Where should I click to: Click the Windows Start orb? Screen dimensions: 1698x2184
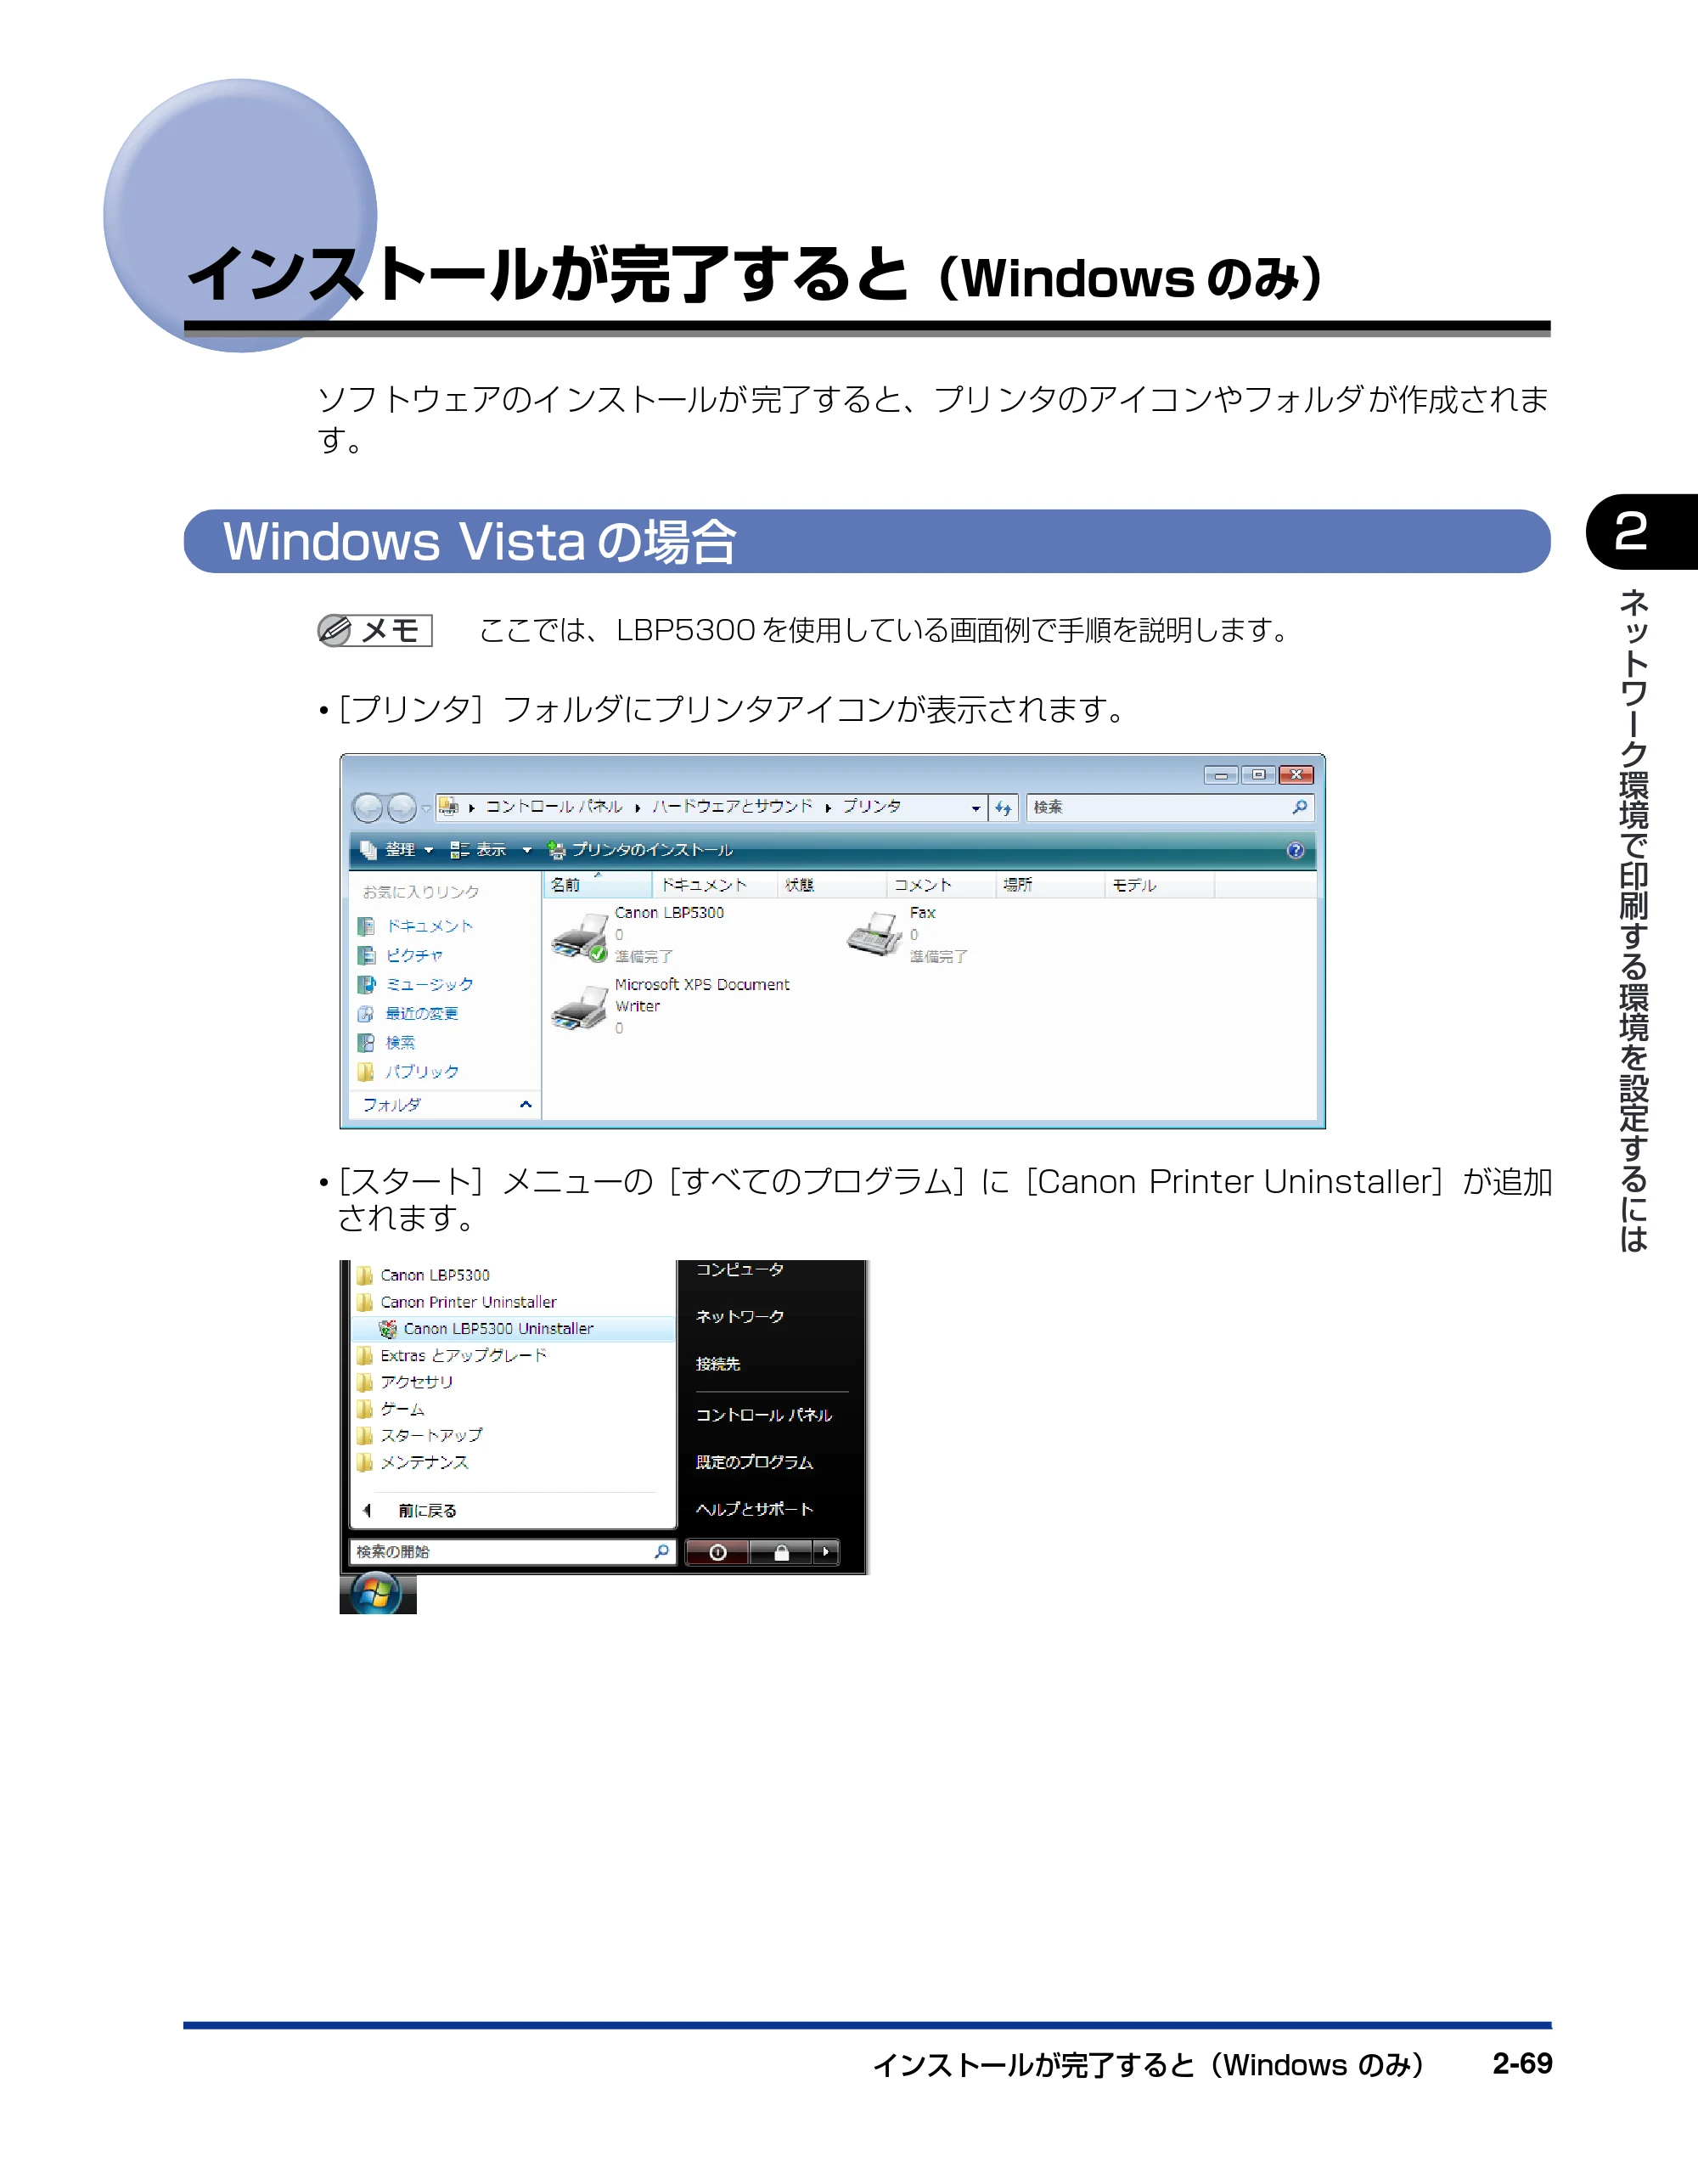[376, 1592]
